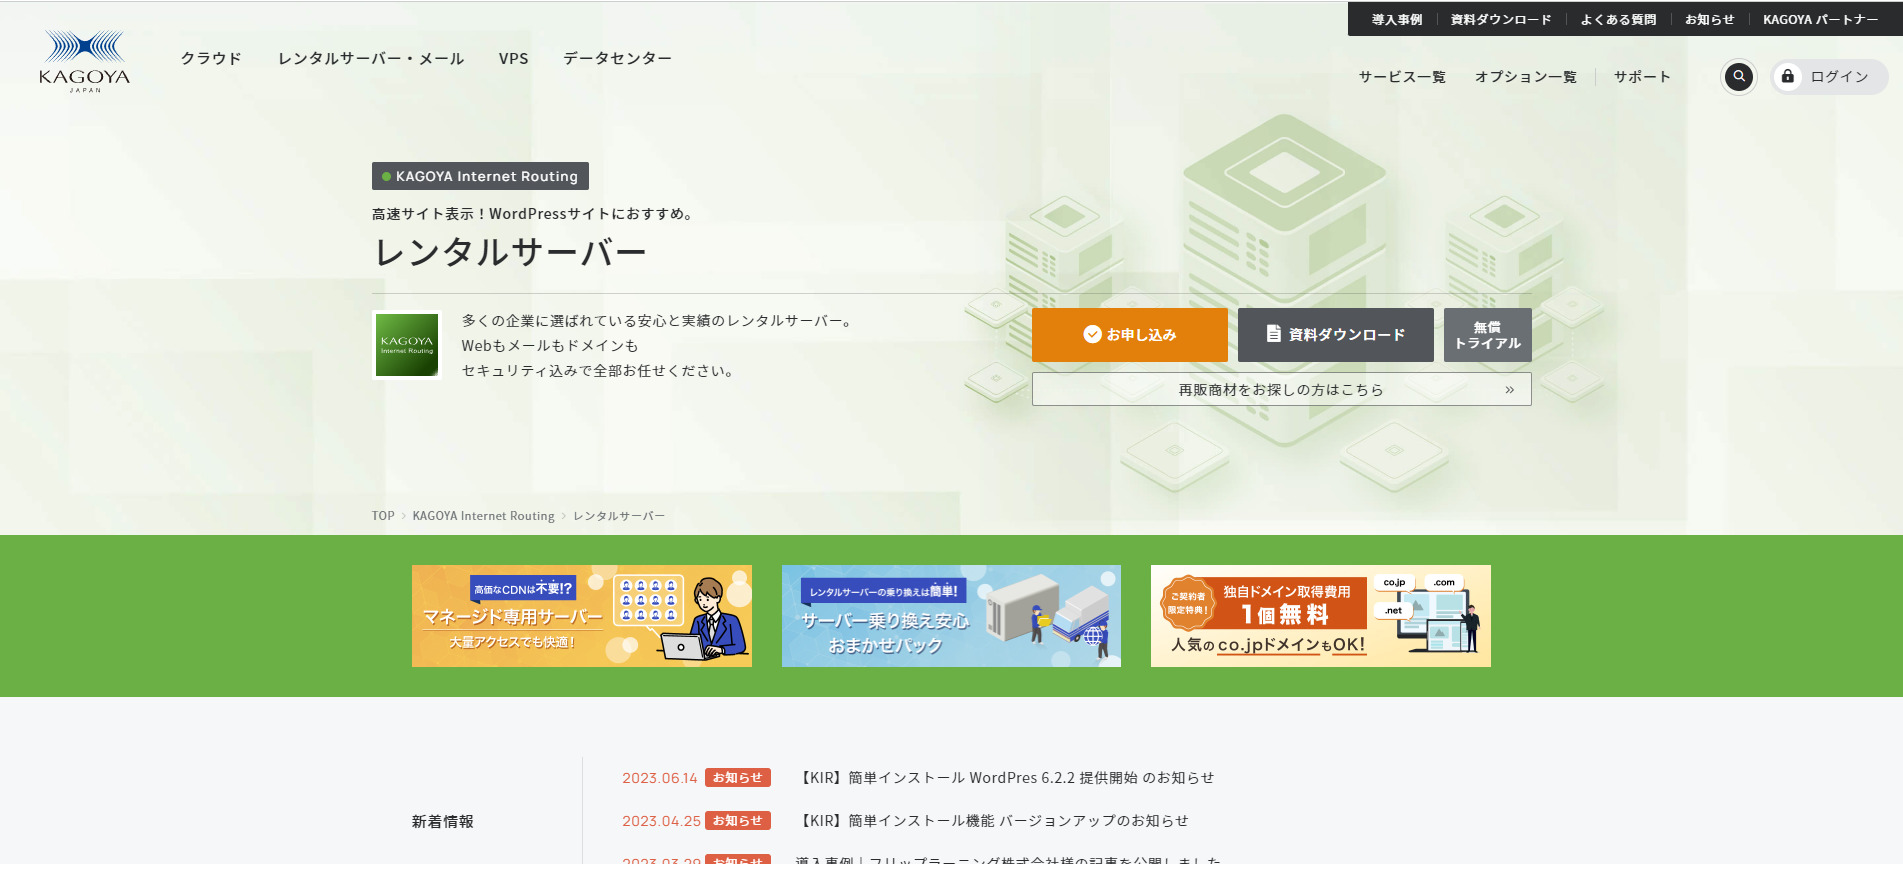
Task: Click the KAGOYA Internet Routing badge
Action: (x=480, y=176)
